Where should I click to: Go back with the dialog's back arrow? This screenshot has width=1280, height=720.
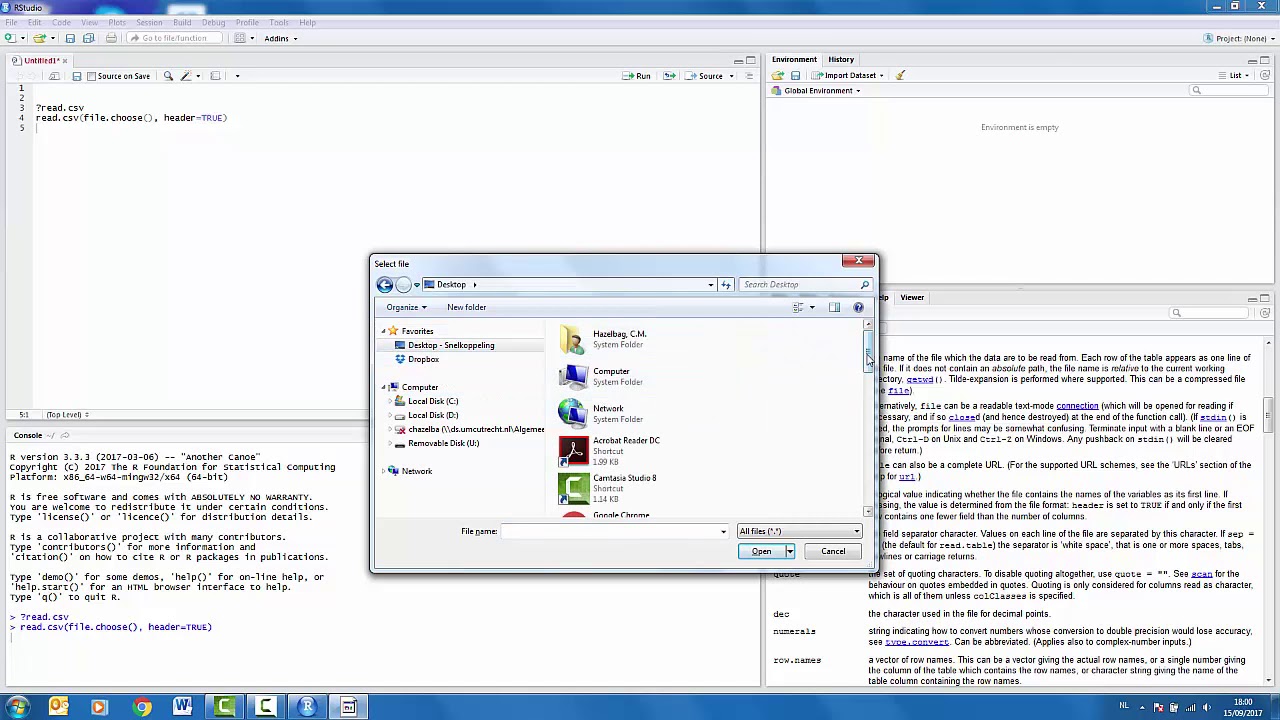[x=385, y=285]
